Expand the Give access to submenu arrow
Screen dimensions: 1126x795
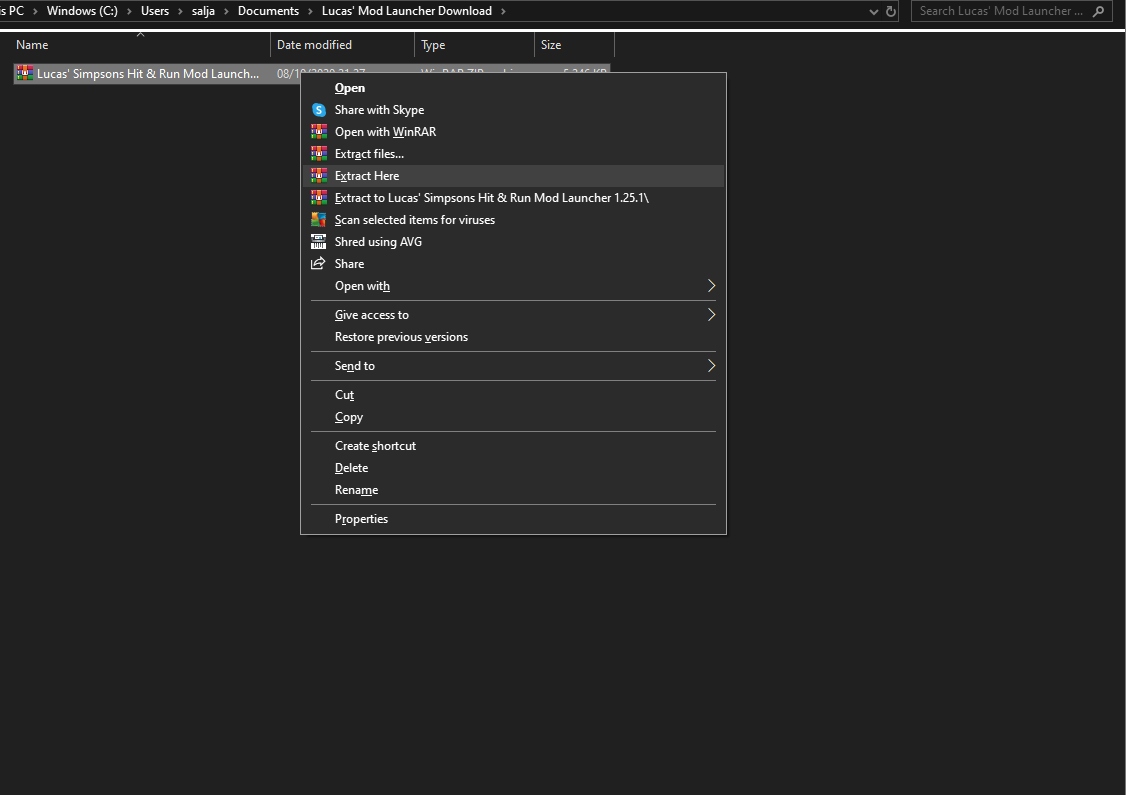pos(711,315)
